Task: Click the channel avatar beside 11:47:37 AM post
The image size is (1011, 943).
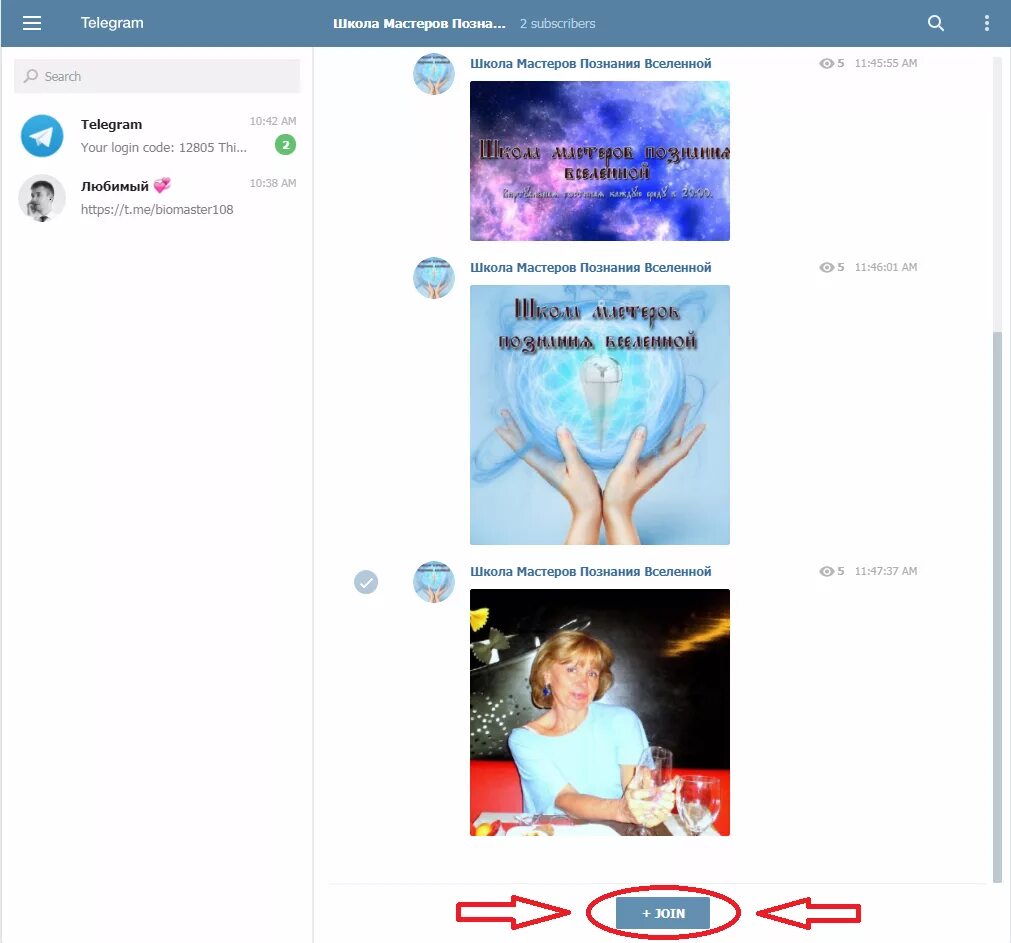Action: pos(433,581)
